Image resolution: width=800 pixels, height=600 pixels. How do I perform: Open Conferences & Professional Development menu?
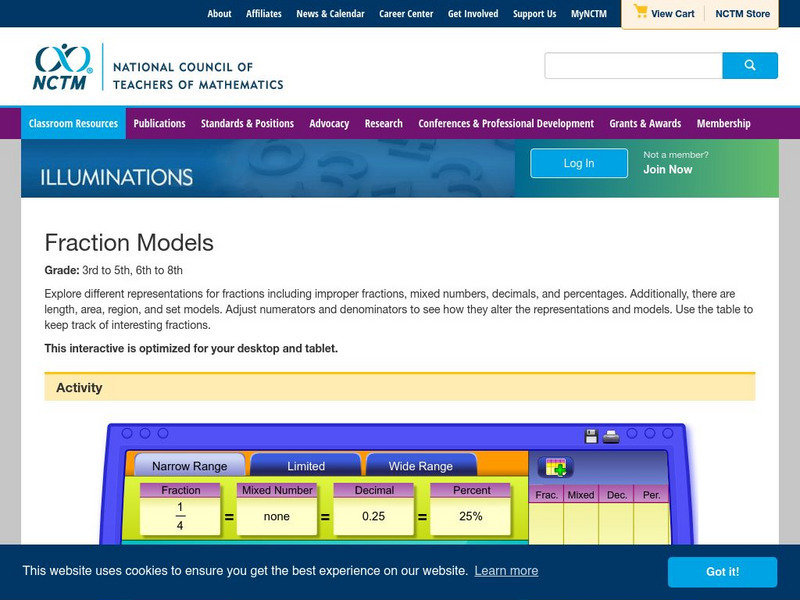tap(506, 123)
